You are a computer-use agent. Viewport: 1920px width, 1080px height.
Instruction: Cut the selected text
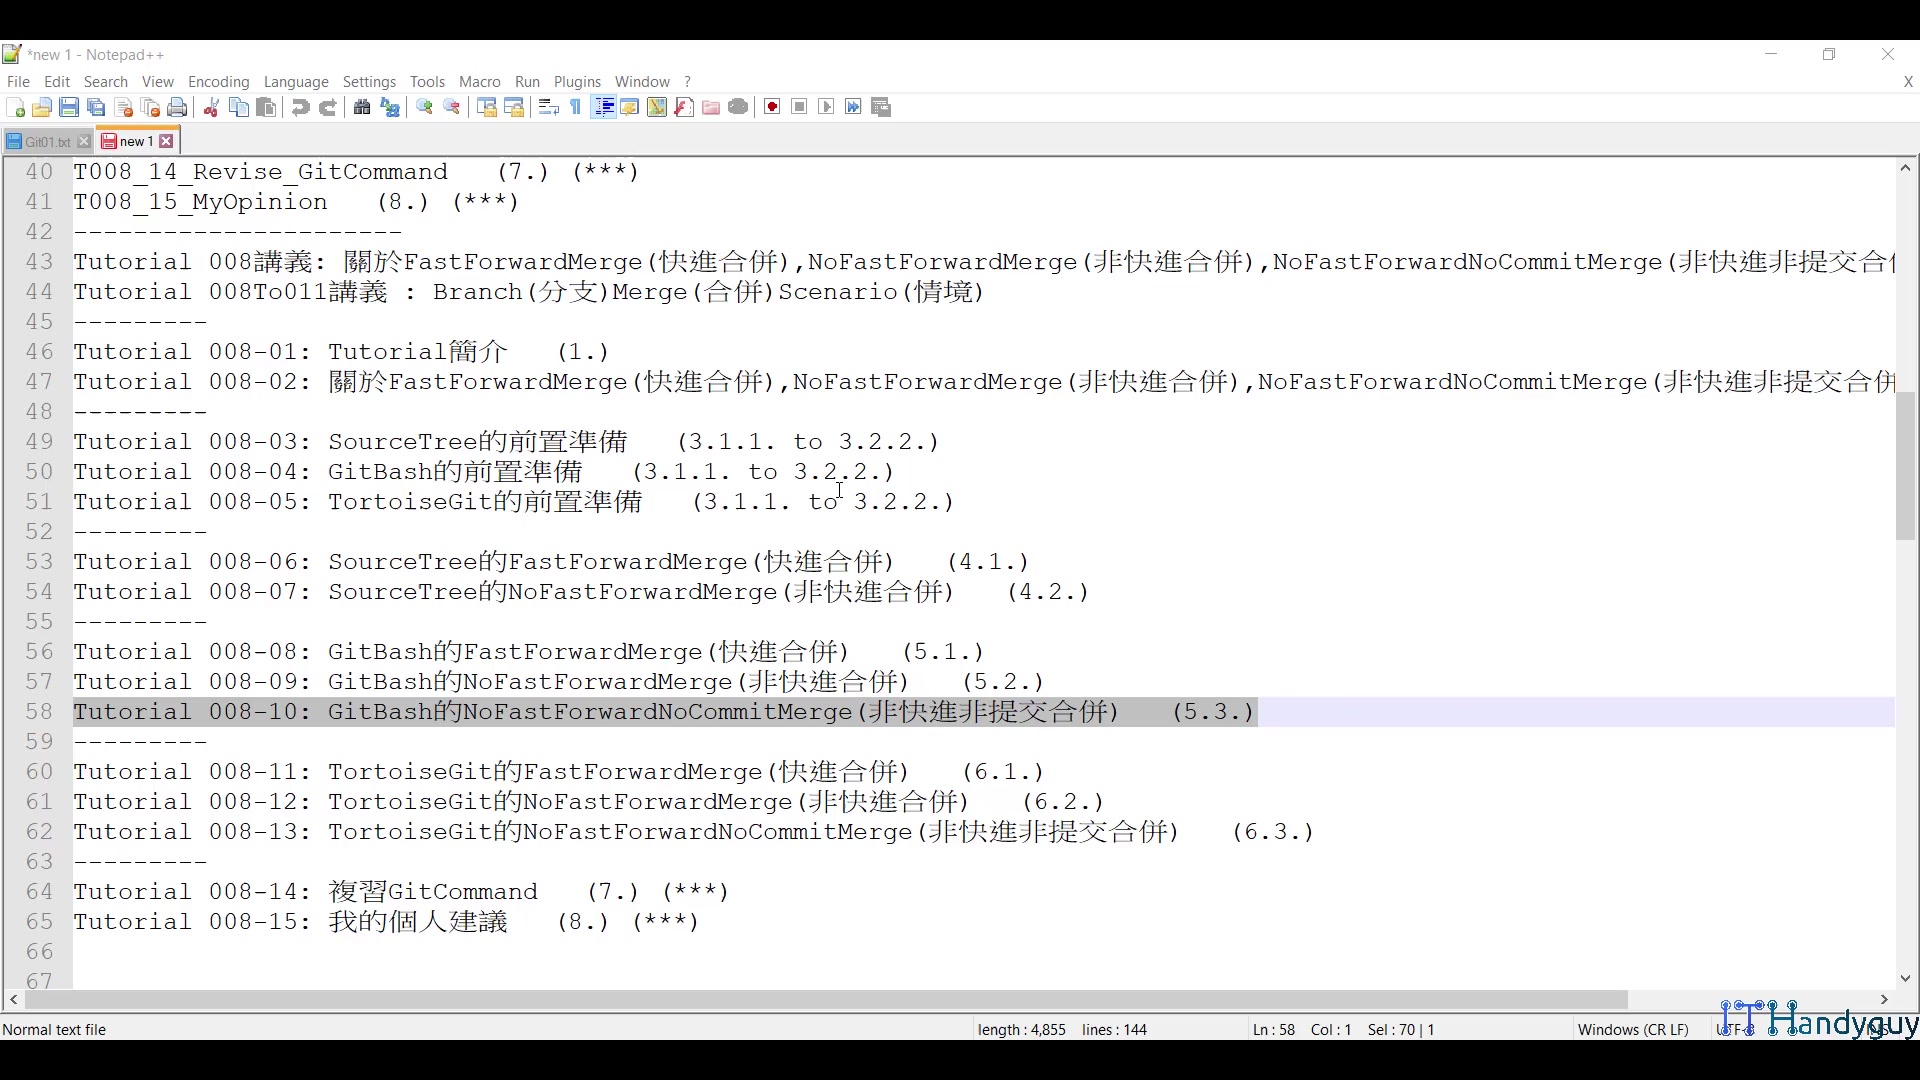click(211, 107)
